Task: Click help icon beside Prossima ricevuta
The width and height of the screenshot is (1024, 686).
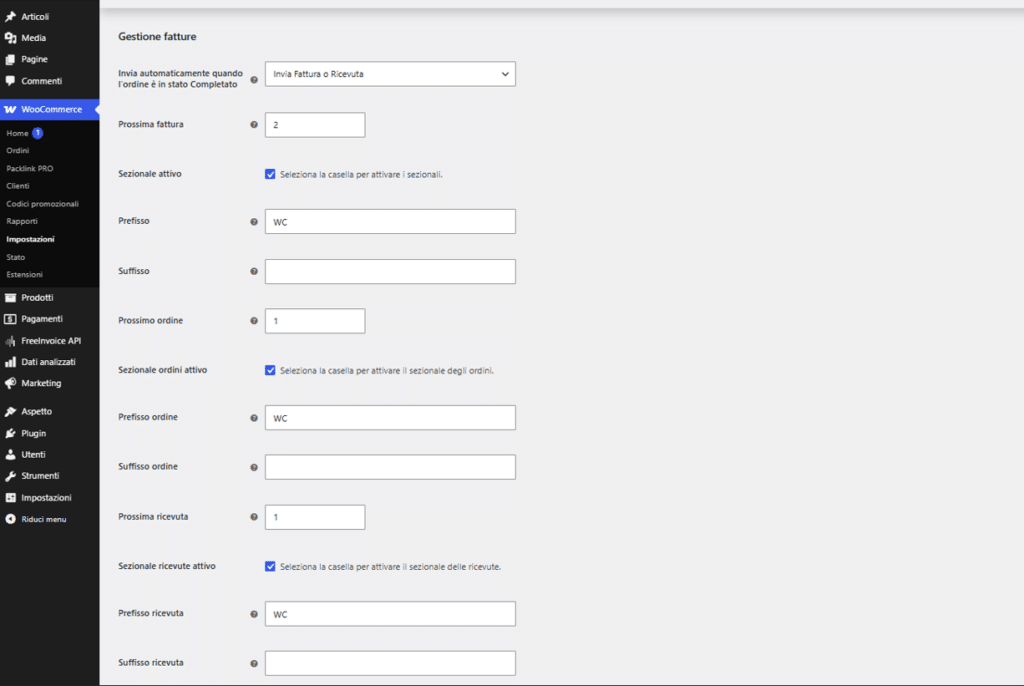Action: pyautogui.click(x=254, y=517)
